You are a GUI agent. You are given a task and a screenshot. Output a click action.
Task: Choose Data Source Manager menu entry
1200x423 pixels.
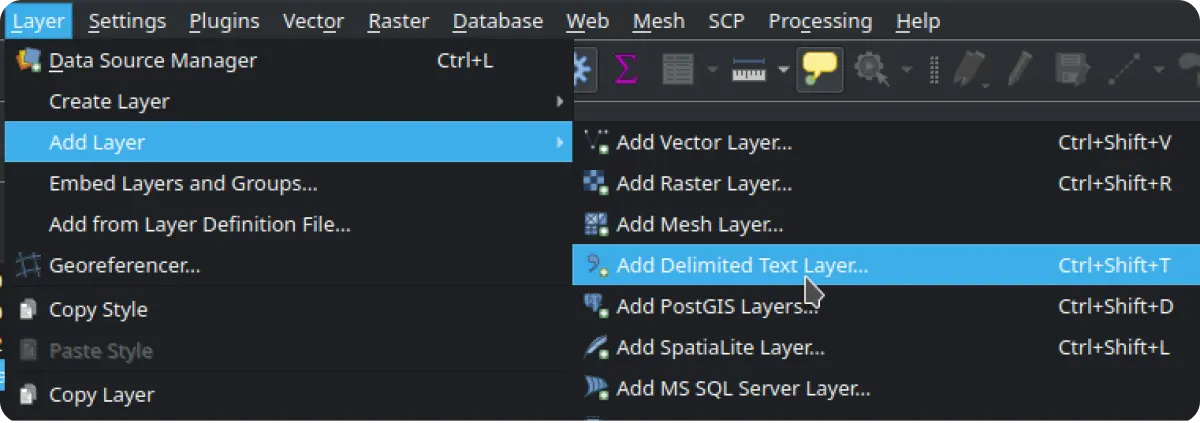[289, 60]
